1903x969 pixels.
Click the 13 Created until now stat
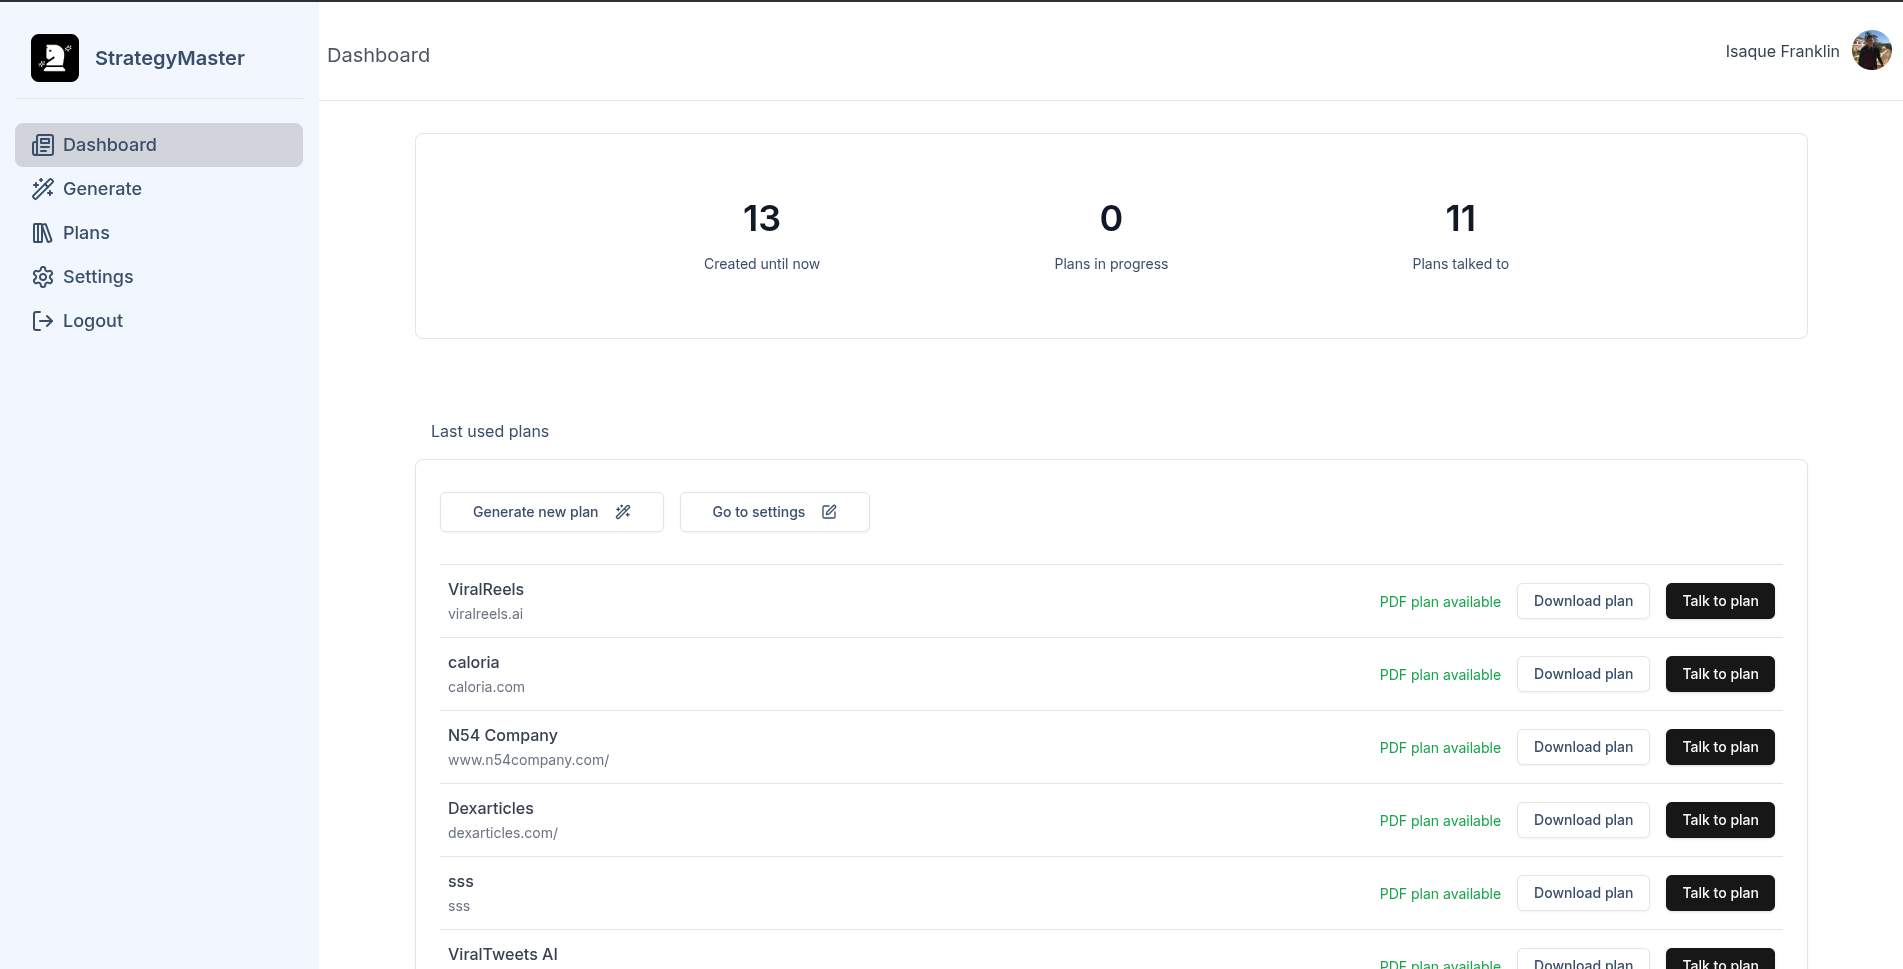[x=762, y=236]
